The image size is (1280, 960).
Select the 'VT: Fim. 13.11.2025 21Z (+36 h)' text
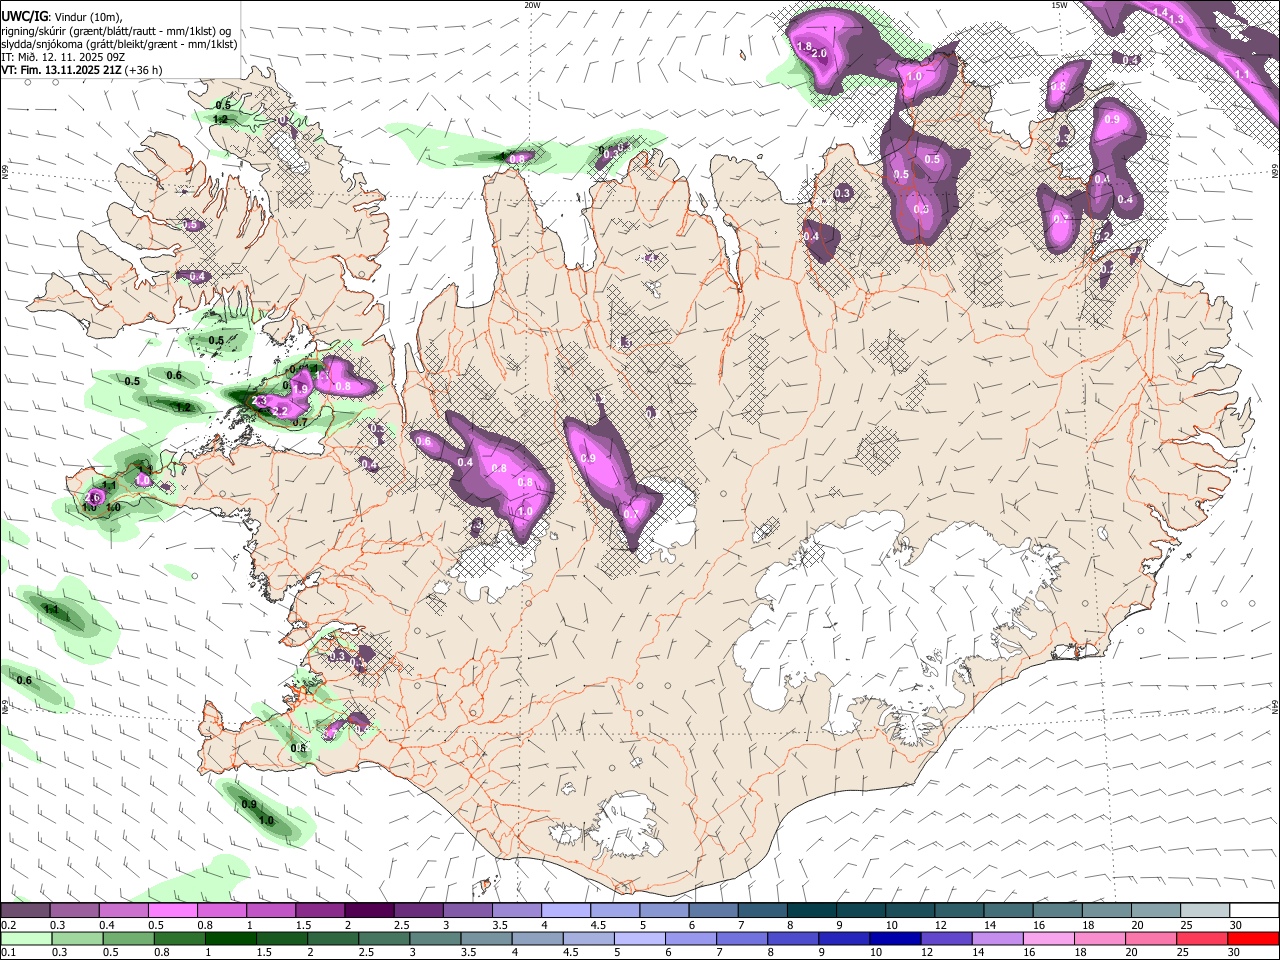pyautogui.click(x=82, y=70)
